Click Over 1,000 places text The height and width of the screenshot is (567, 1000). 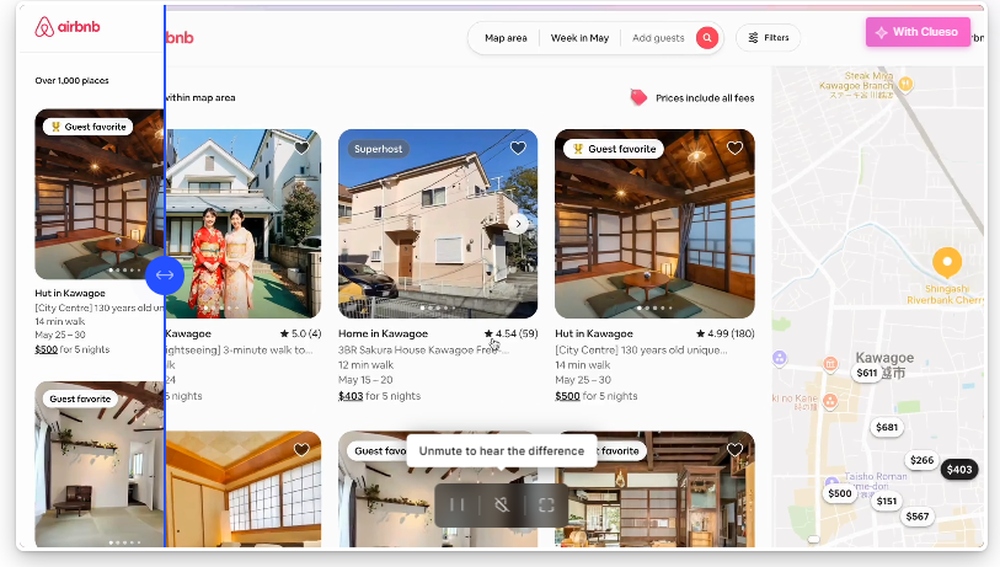[71, 80]
